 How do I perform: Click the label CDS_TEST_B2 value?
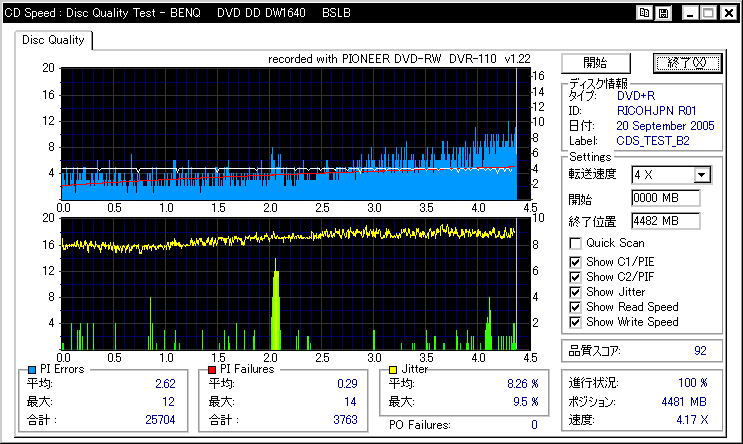653,141
